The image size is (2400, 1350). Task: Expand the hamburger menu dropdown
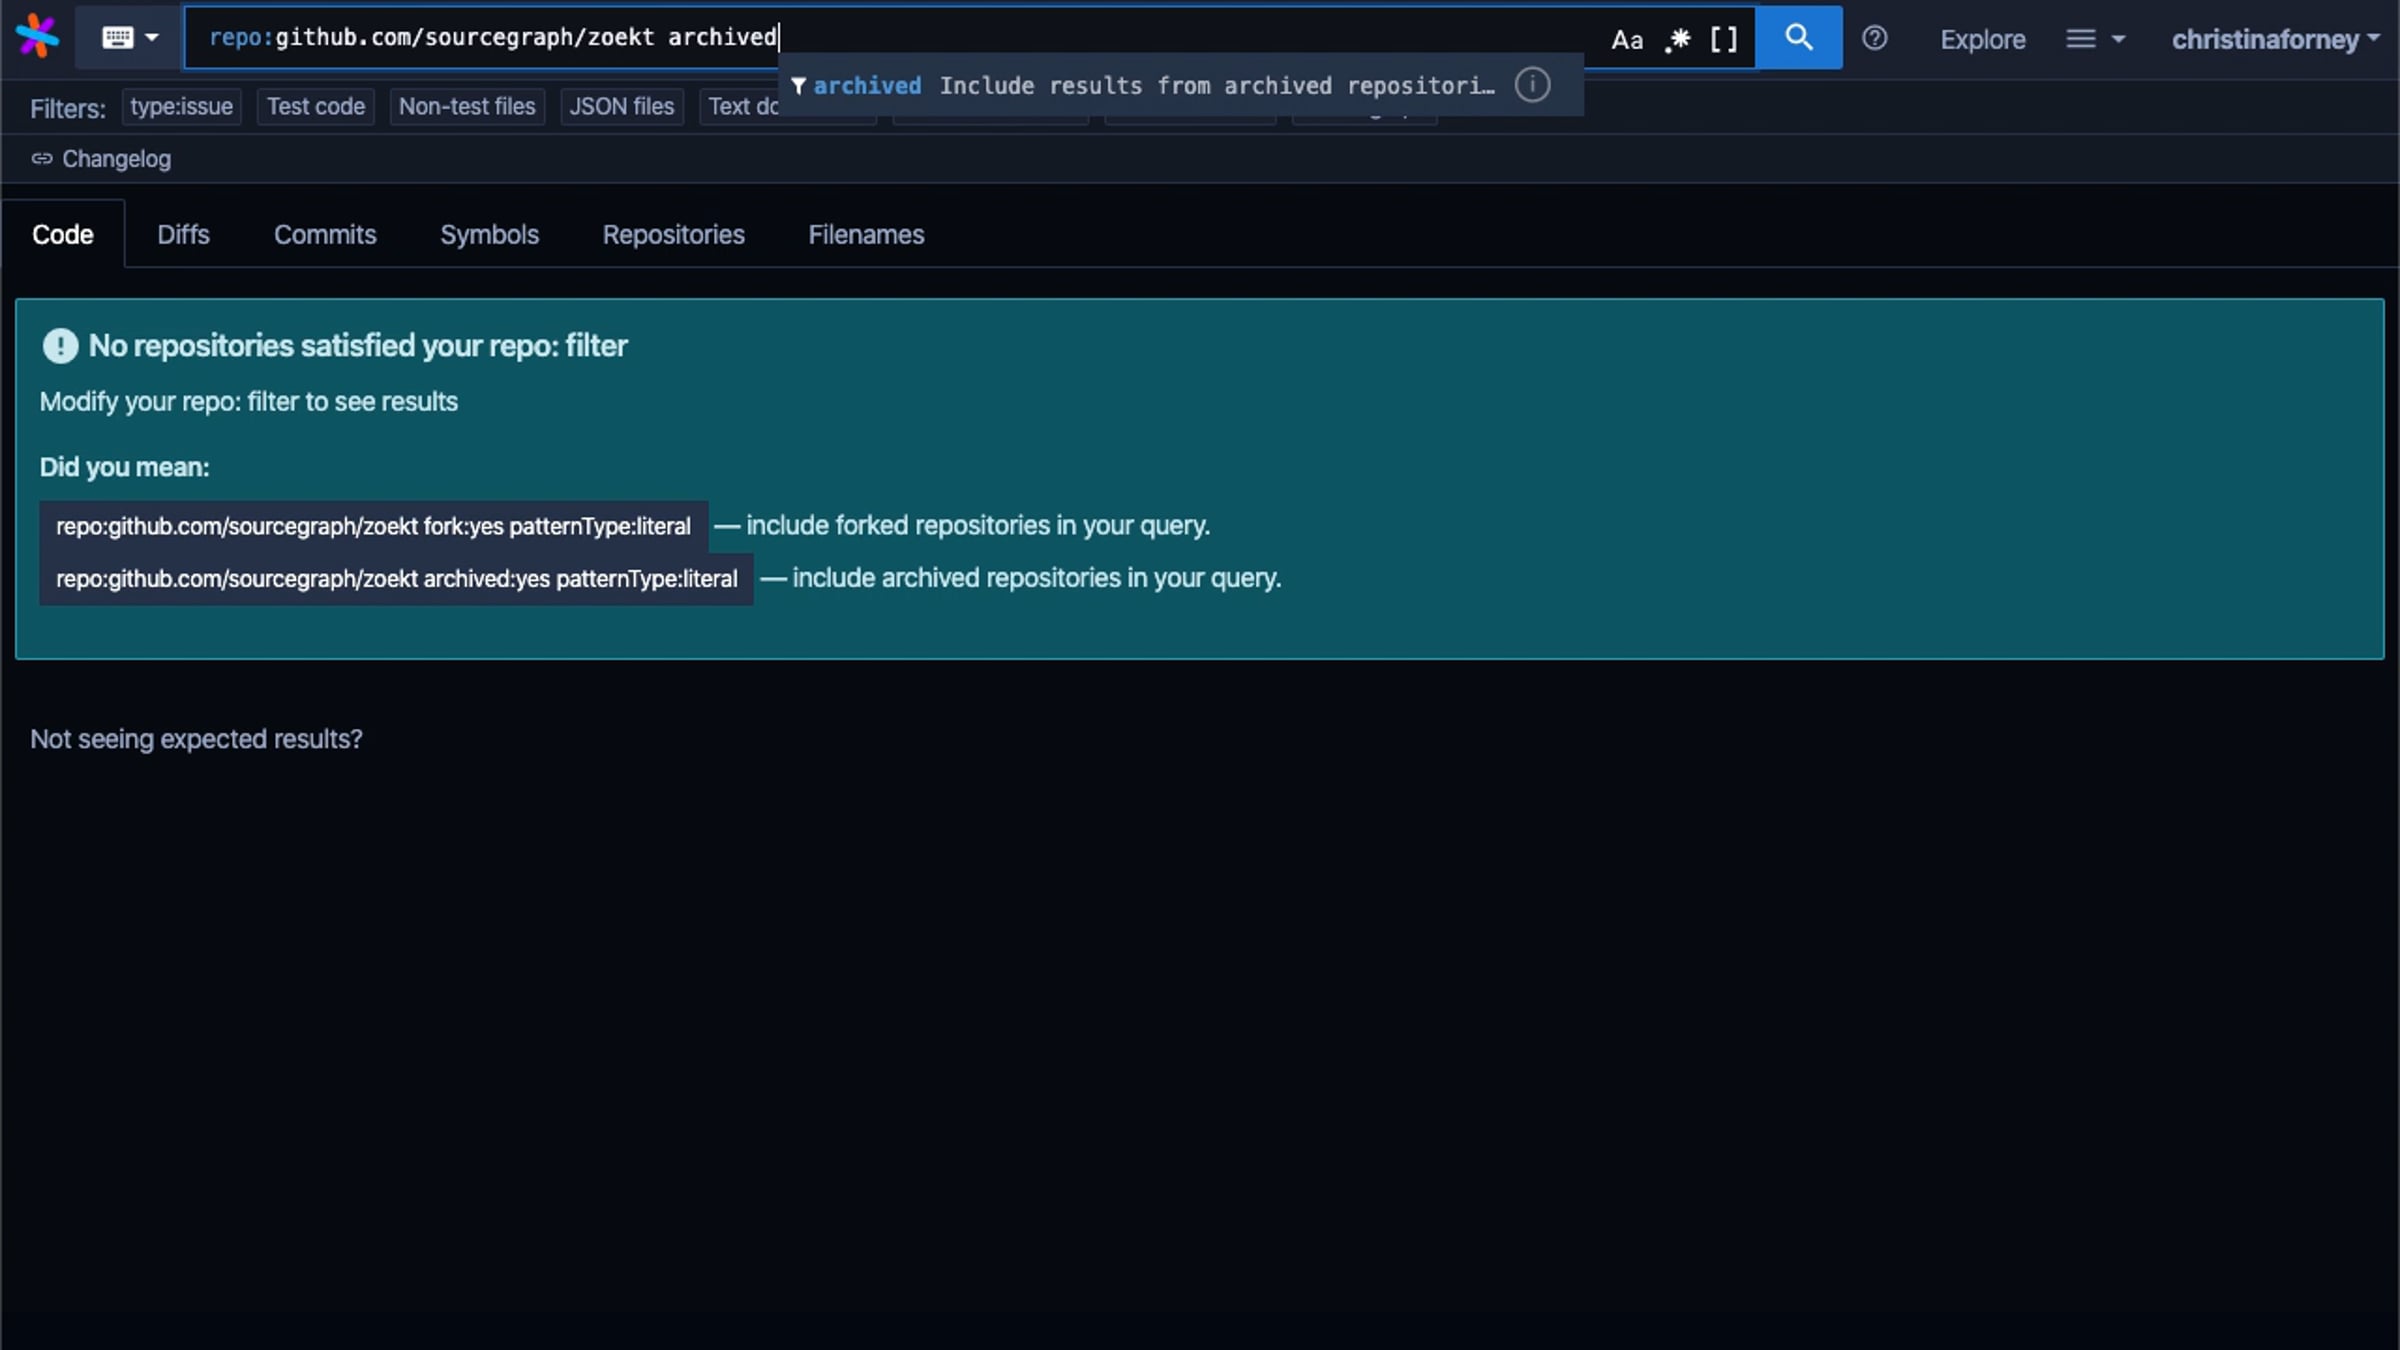[2095, 39]
